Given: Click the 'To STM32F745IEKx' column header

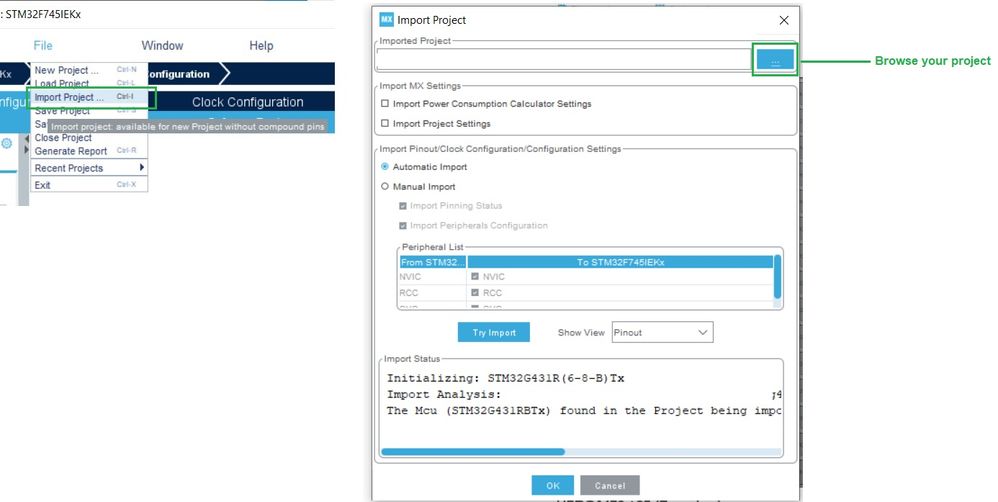Looking at the screenshot, I should click(x=621, y=262).
